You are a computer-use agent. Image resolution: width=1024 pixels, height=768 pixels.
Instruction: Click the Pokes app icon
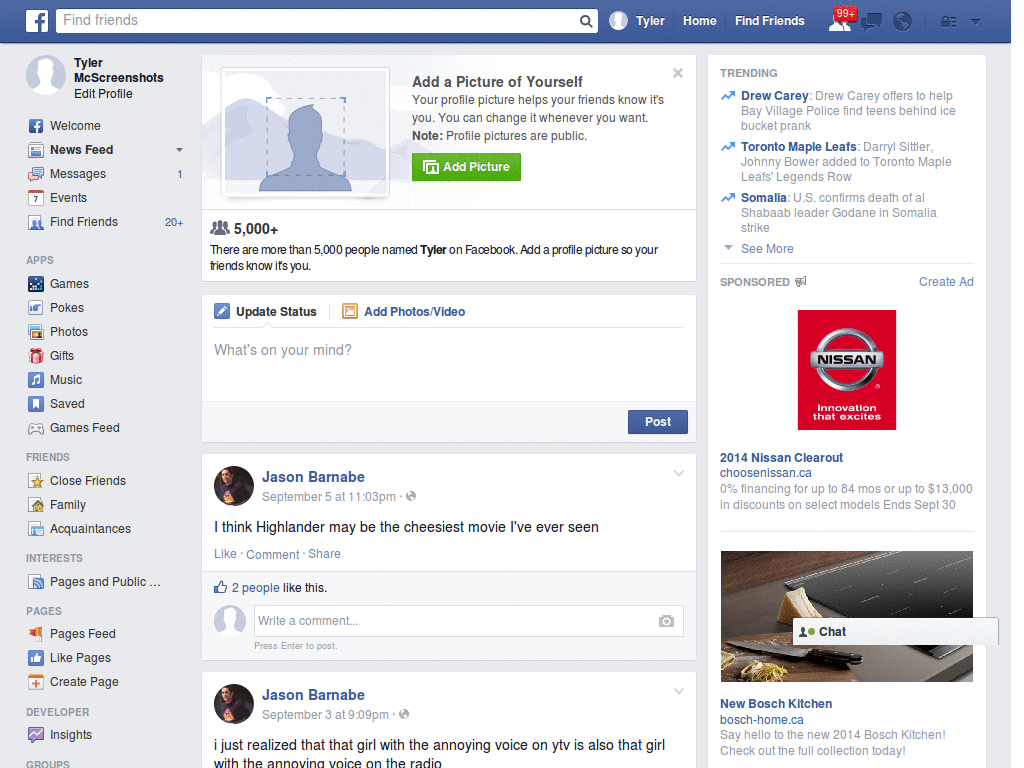[36, 308]
